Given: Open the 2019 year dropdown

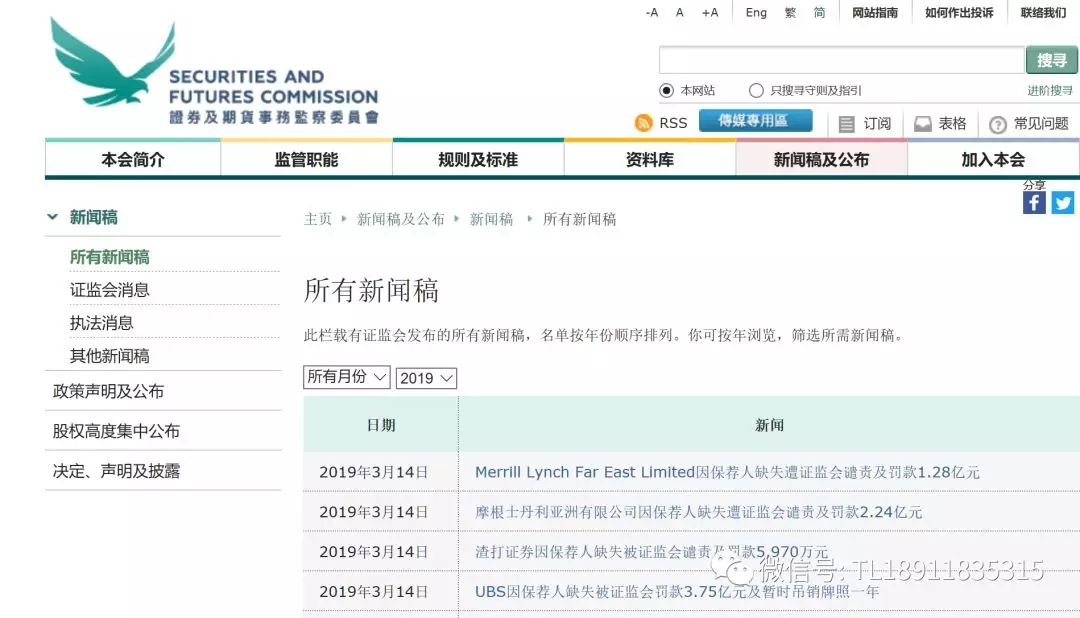Looking at the screenshot, I should 426,378.
